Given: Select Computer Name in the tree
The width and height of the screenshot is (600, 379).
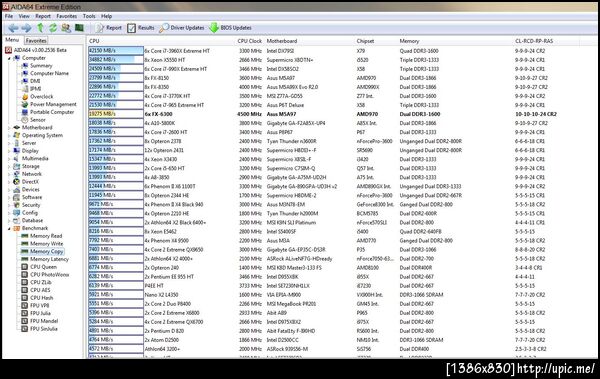Looking at the screenshot, I should (x=45, y=73).
